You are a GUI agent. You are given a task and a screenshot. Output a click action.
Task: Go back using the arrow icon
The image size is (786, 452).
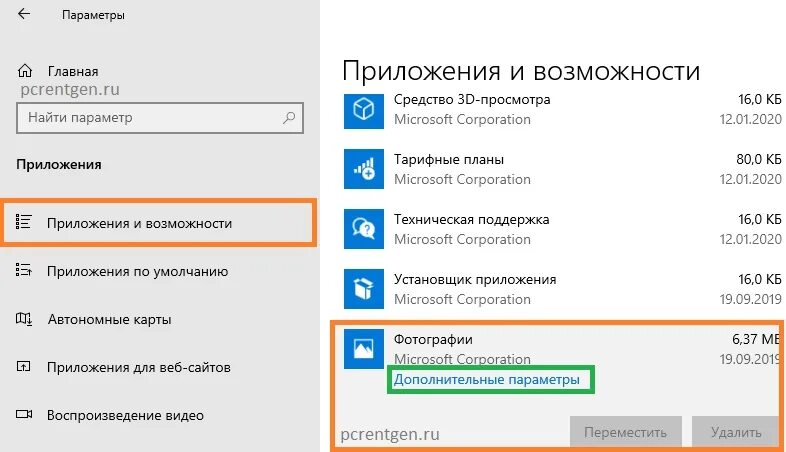[x=24, y=14]
